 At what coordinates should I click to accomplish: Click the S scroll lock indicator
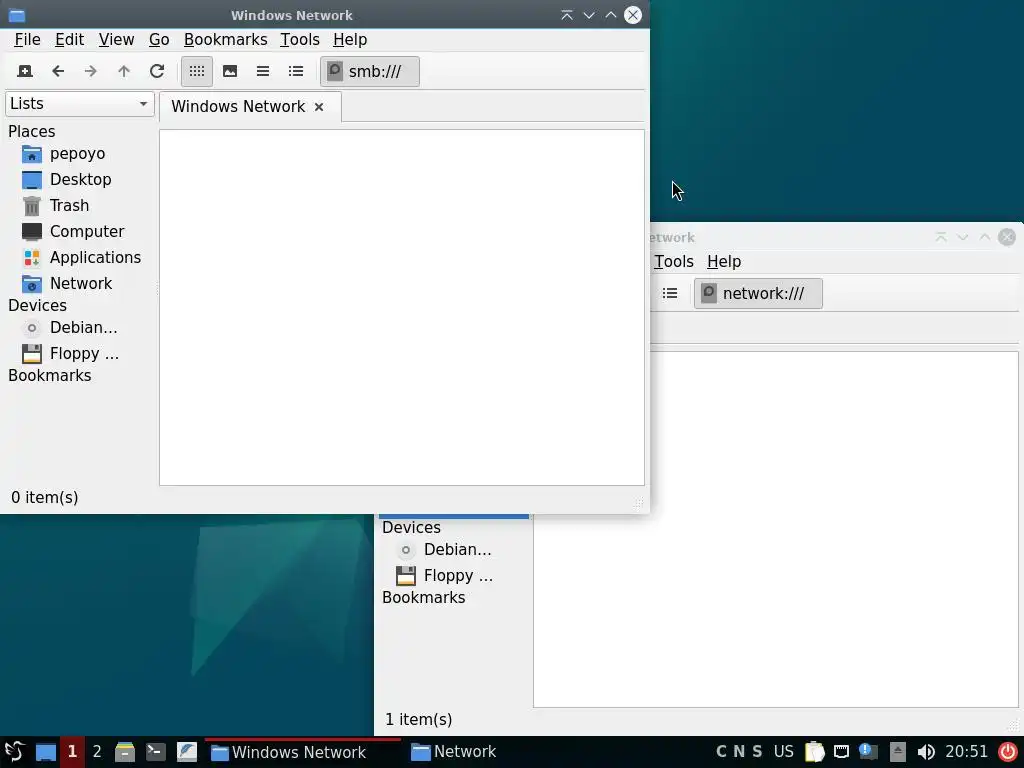(757, 752)
